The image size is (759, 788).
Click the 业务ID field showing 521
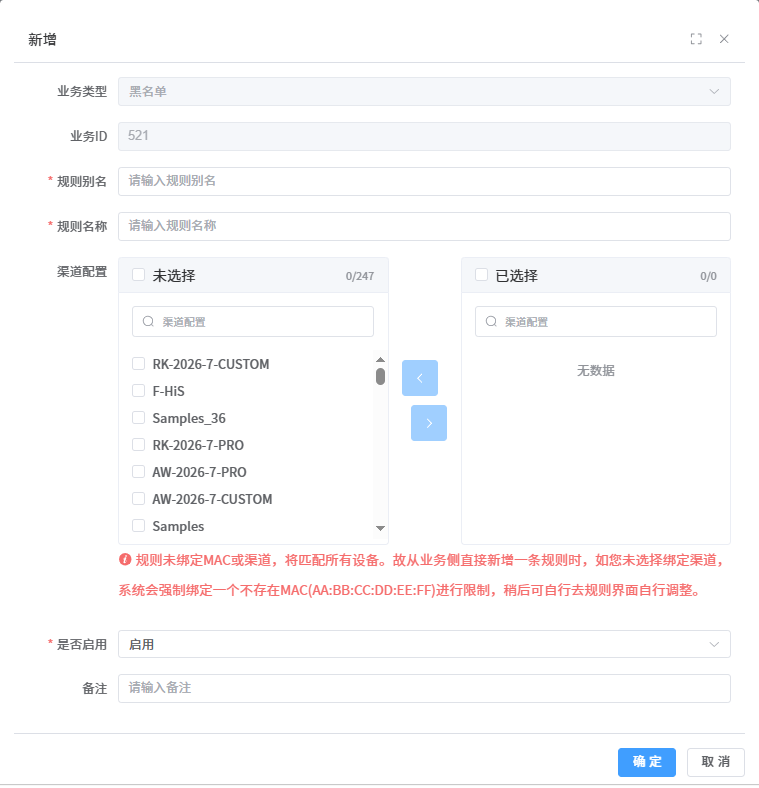point(424,136)
